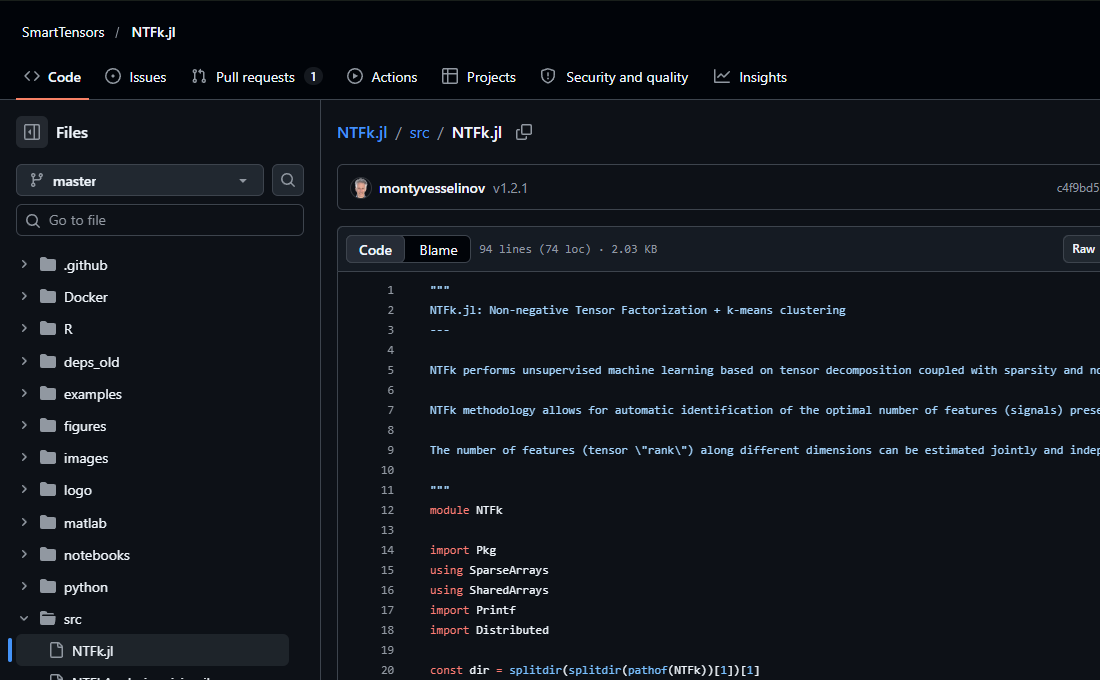The image size is (1100, 680).
Task: Open the v1.2.1 commit message
Action: click(x=510, y=188)
